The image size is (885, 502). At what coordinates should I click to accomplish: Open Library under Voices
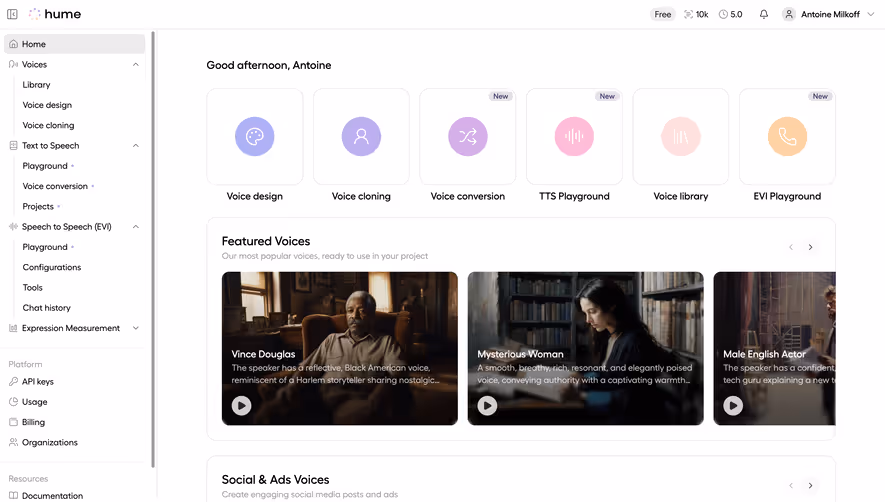(36, 85)
